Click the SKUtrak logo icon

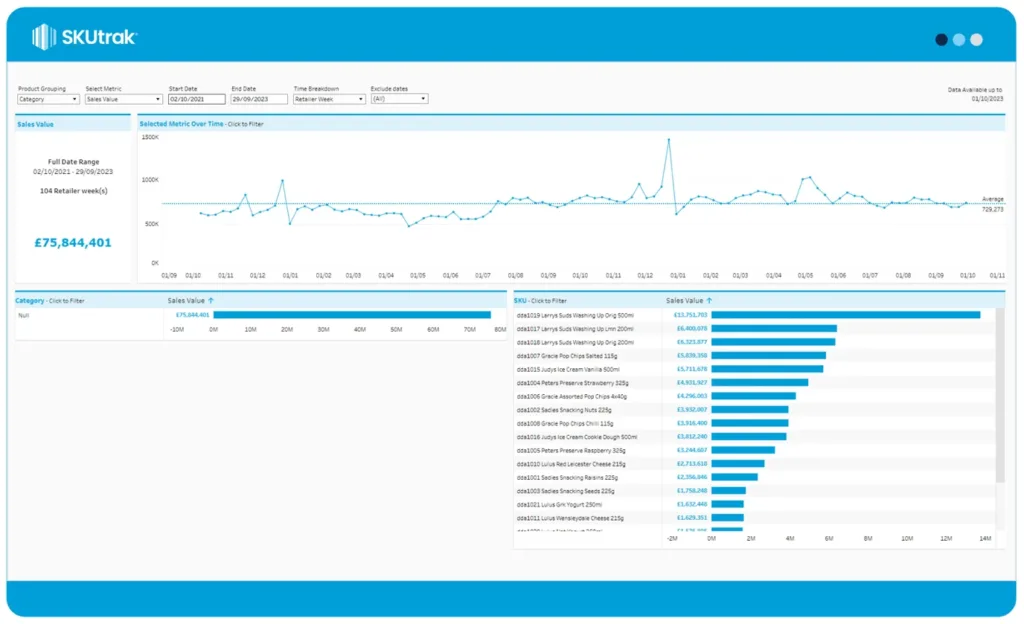coord(43,37)
